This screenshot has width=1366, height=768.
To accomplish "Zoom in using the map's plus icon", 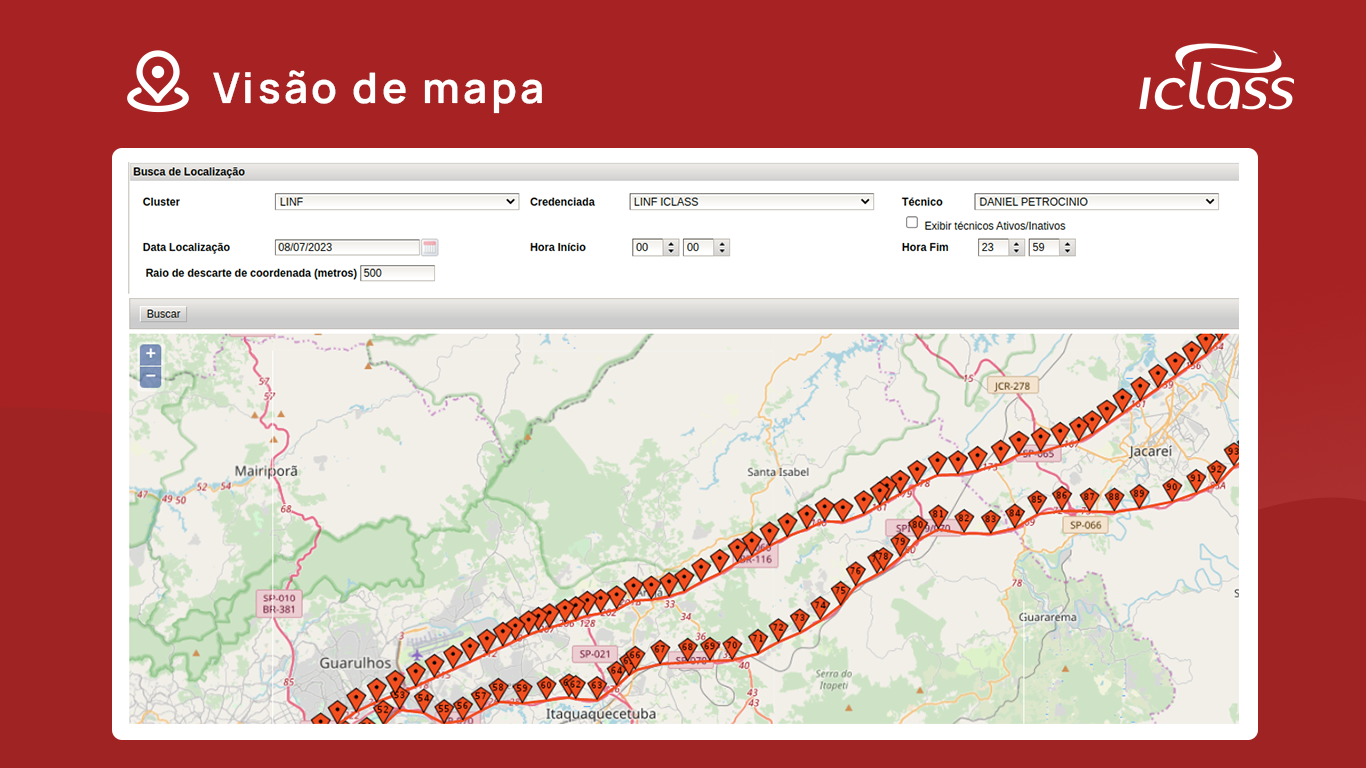I will pos(150,354).
